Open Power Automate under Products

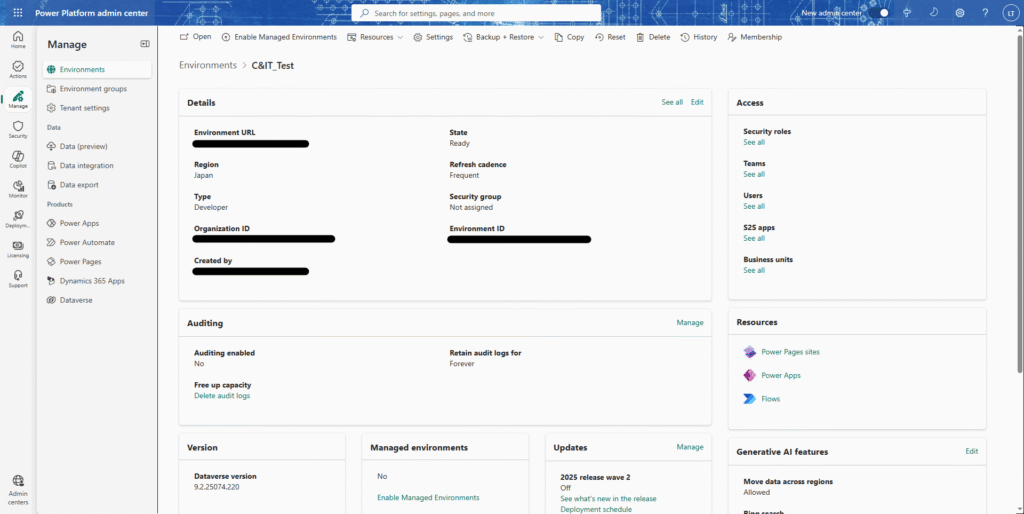(x=87, y=242)
